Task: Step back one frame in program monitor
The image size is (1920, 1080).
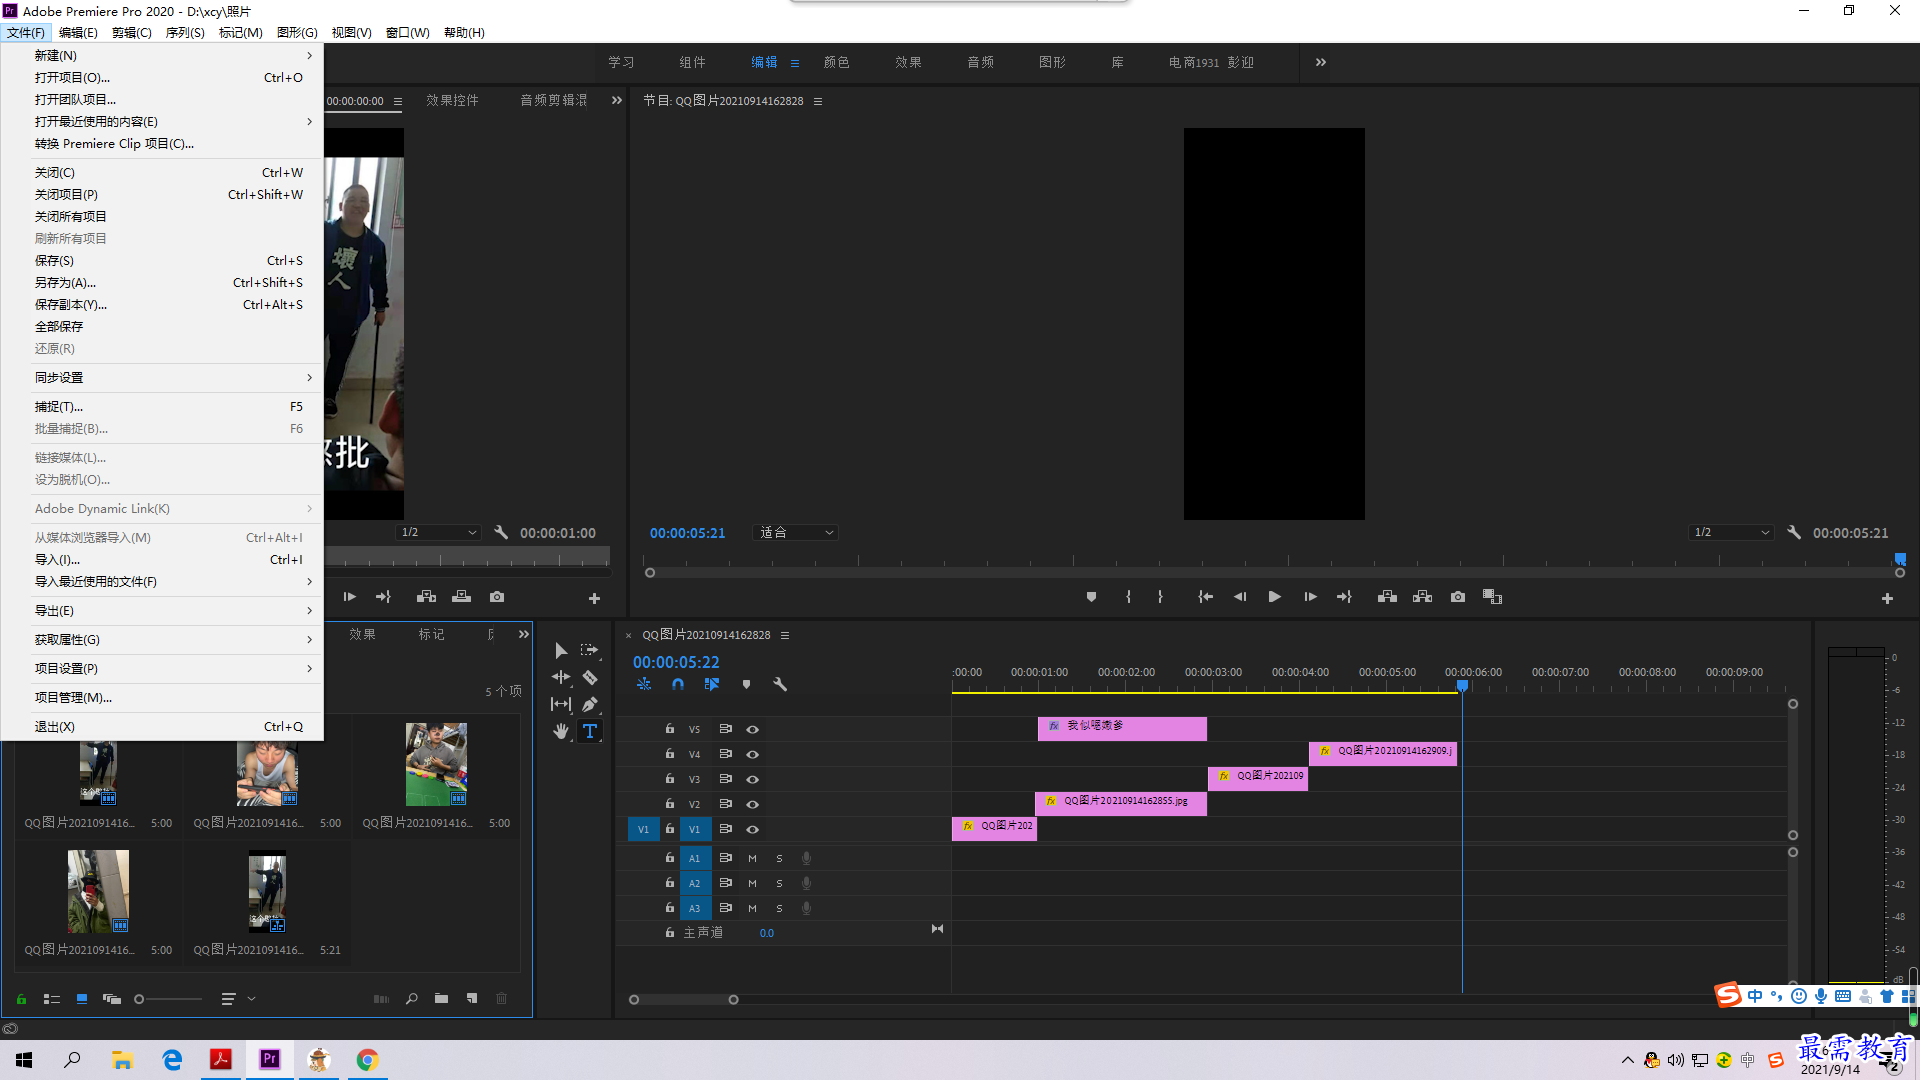Action: click(x=1240, y=597)
